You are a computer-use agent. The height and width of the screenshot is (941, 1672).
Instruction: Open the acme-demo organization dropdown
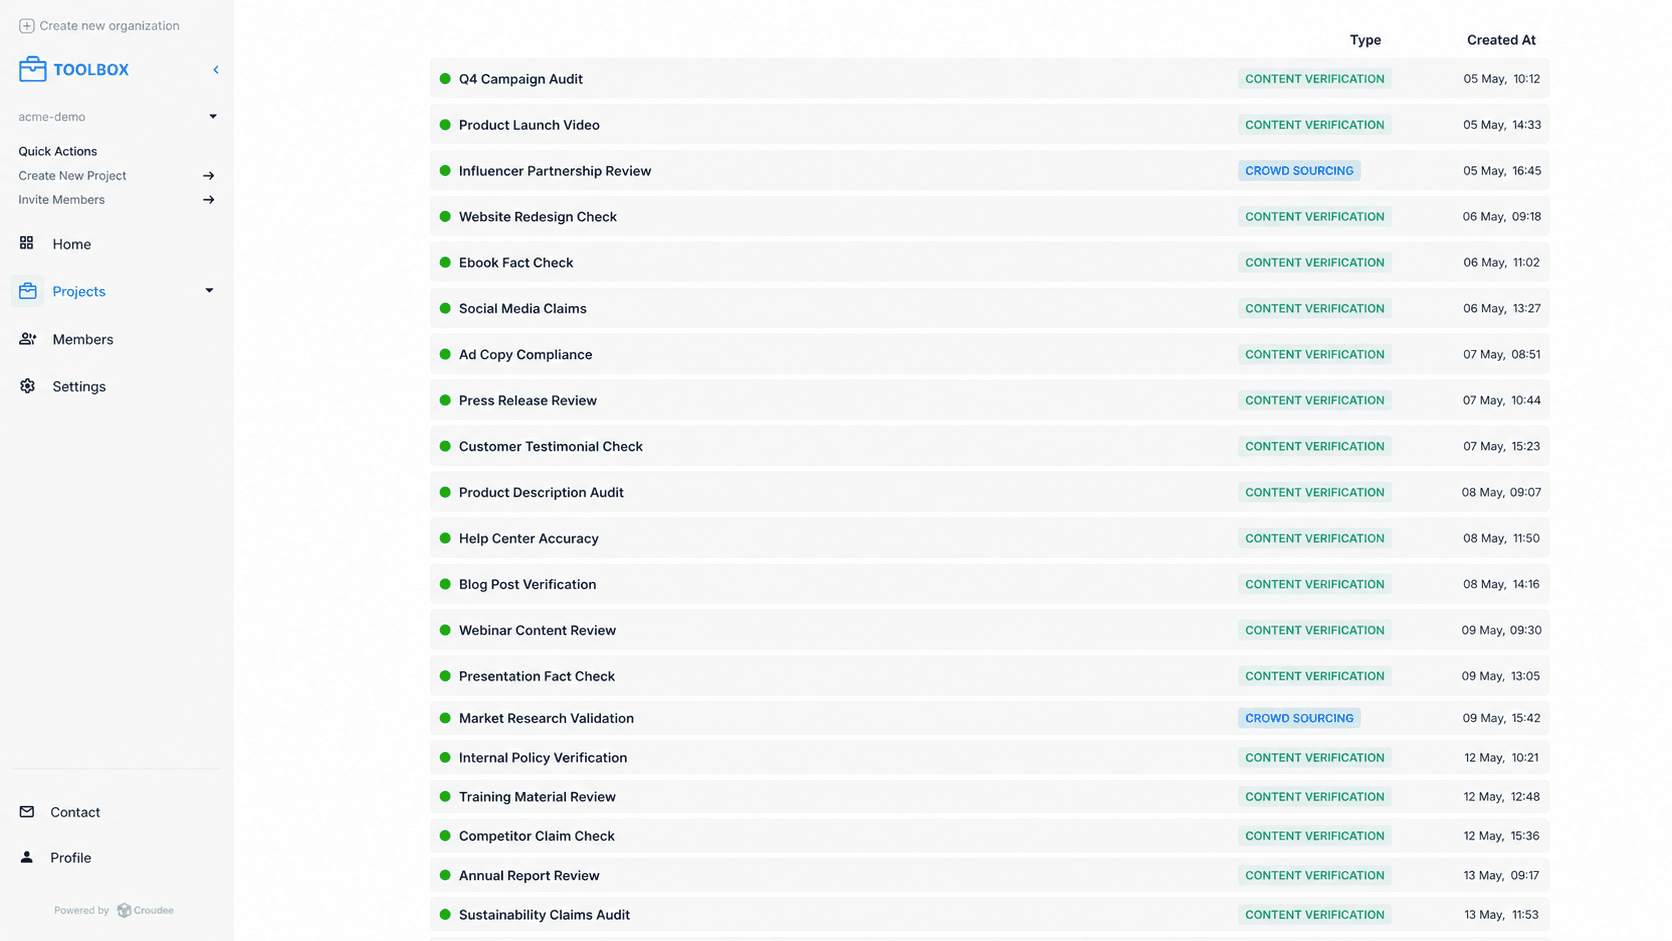pyautogui.click(x=117, y=117)
